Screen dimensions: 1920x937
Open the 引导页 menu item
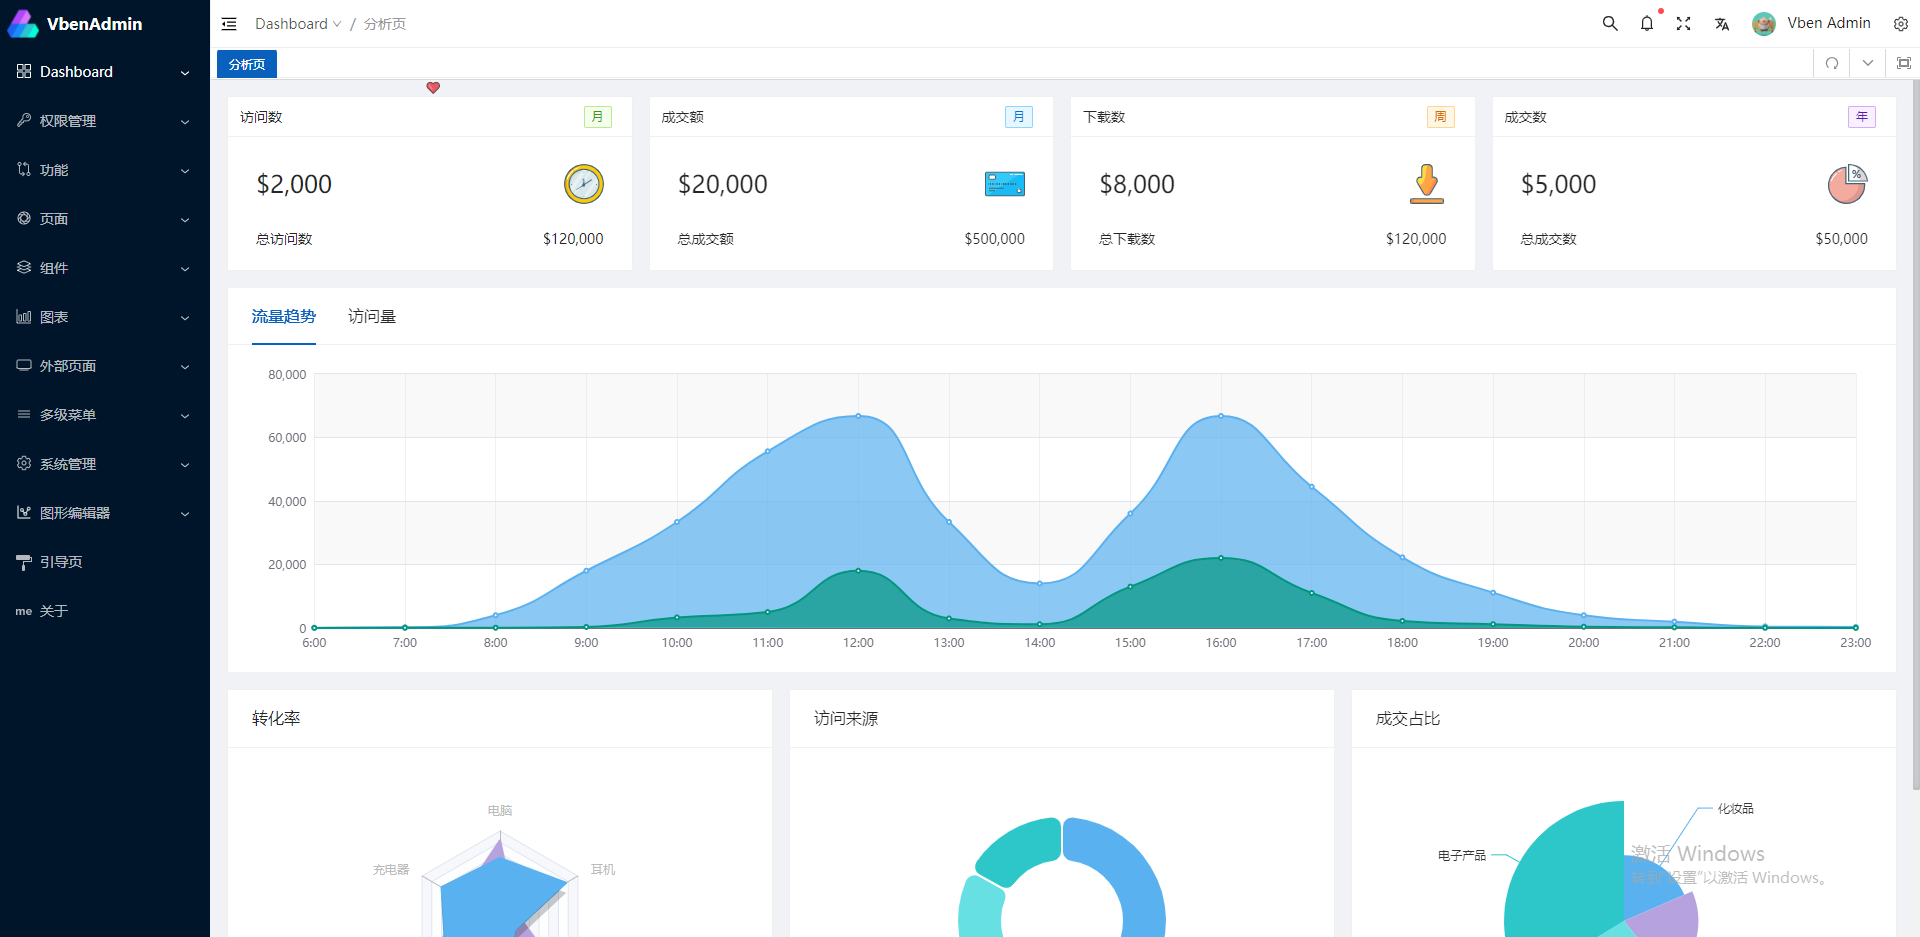105,562
